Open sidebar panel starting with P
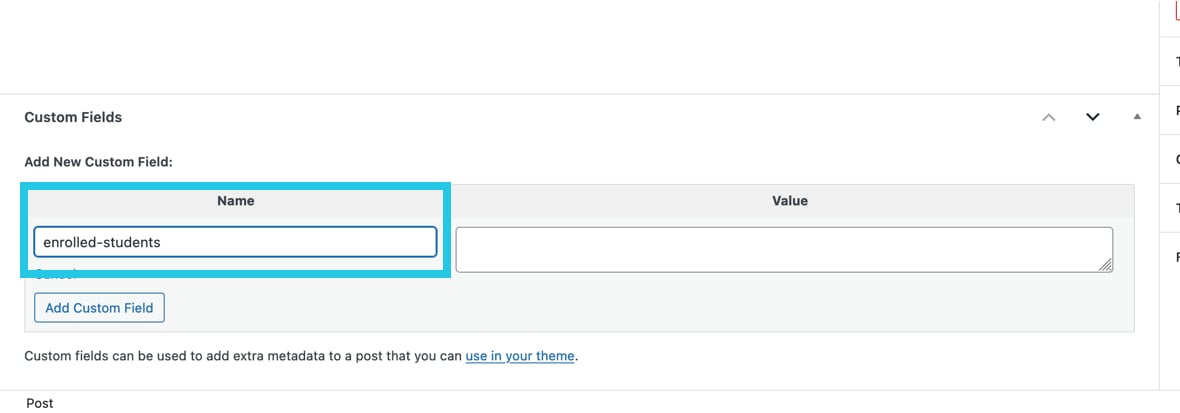Viewport: 1180px width, 413px height. 1177,111
